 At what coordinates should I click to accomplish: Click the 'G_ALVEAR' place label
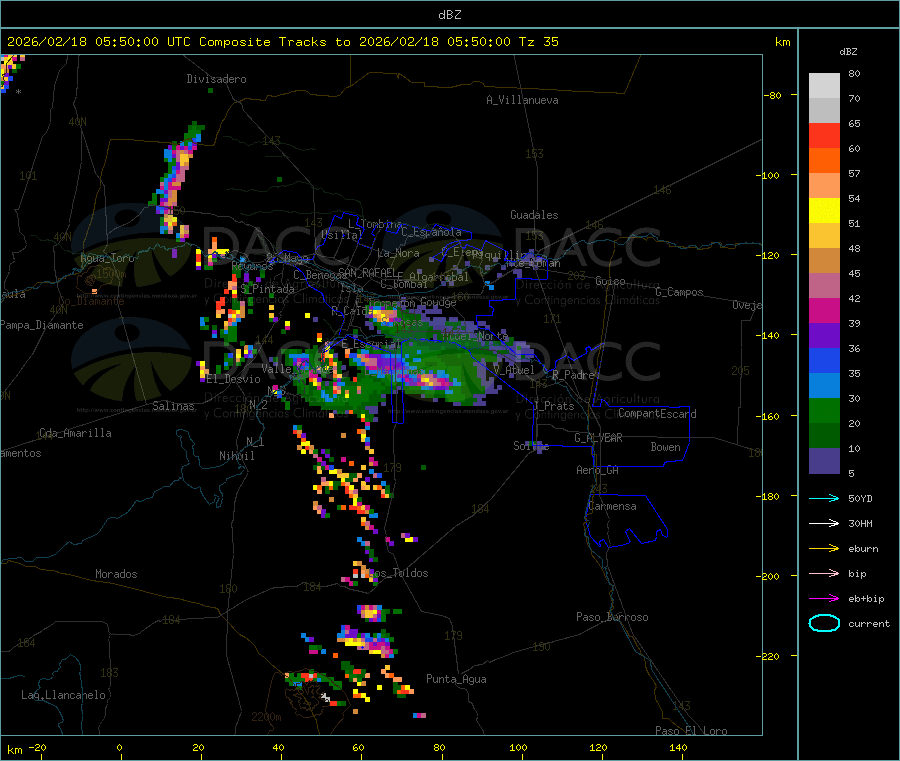pos(598,438)
